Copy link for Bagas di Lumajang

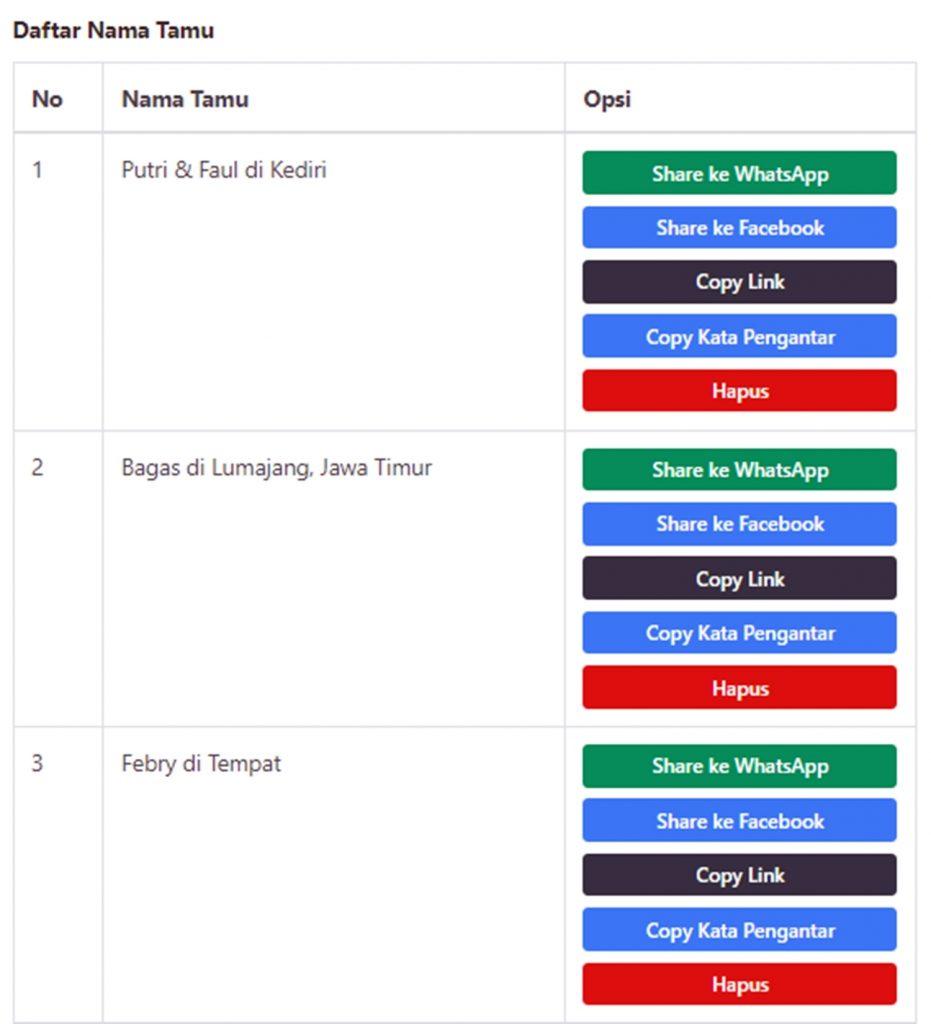pos(739,578)
